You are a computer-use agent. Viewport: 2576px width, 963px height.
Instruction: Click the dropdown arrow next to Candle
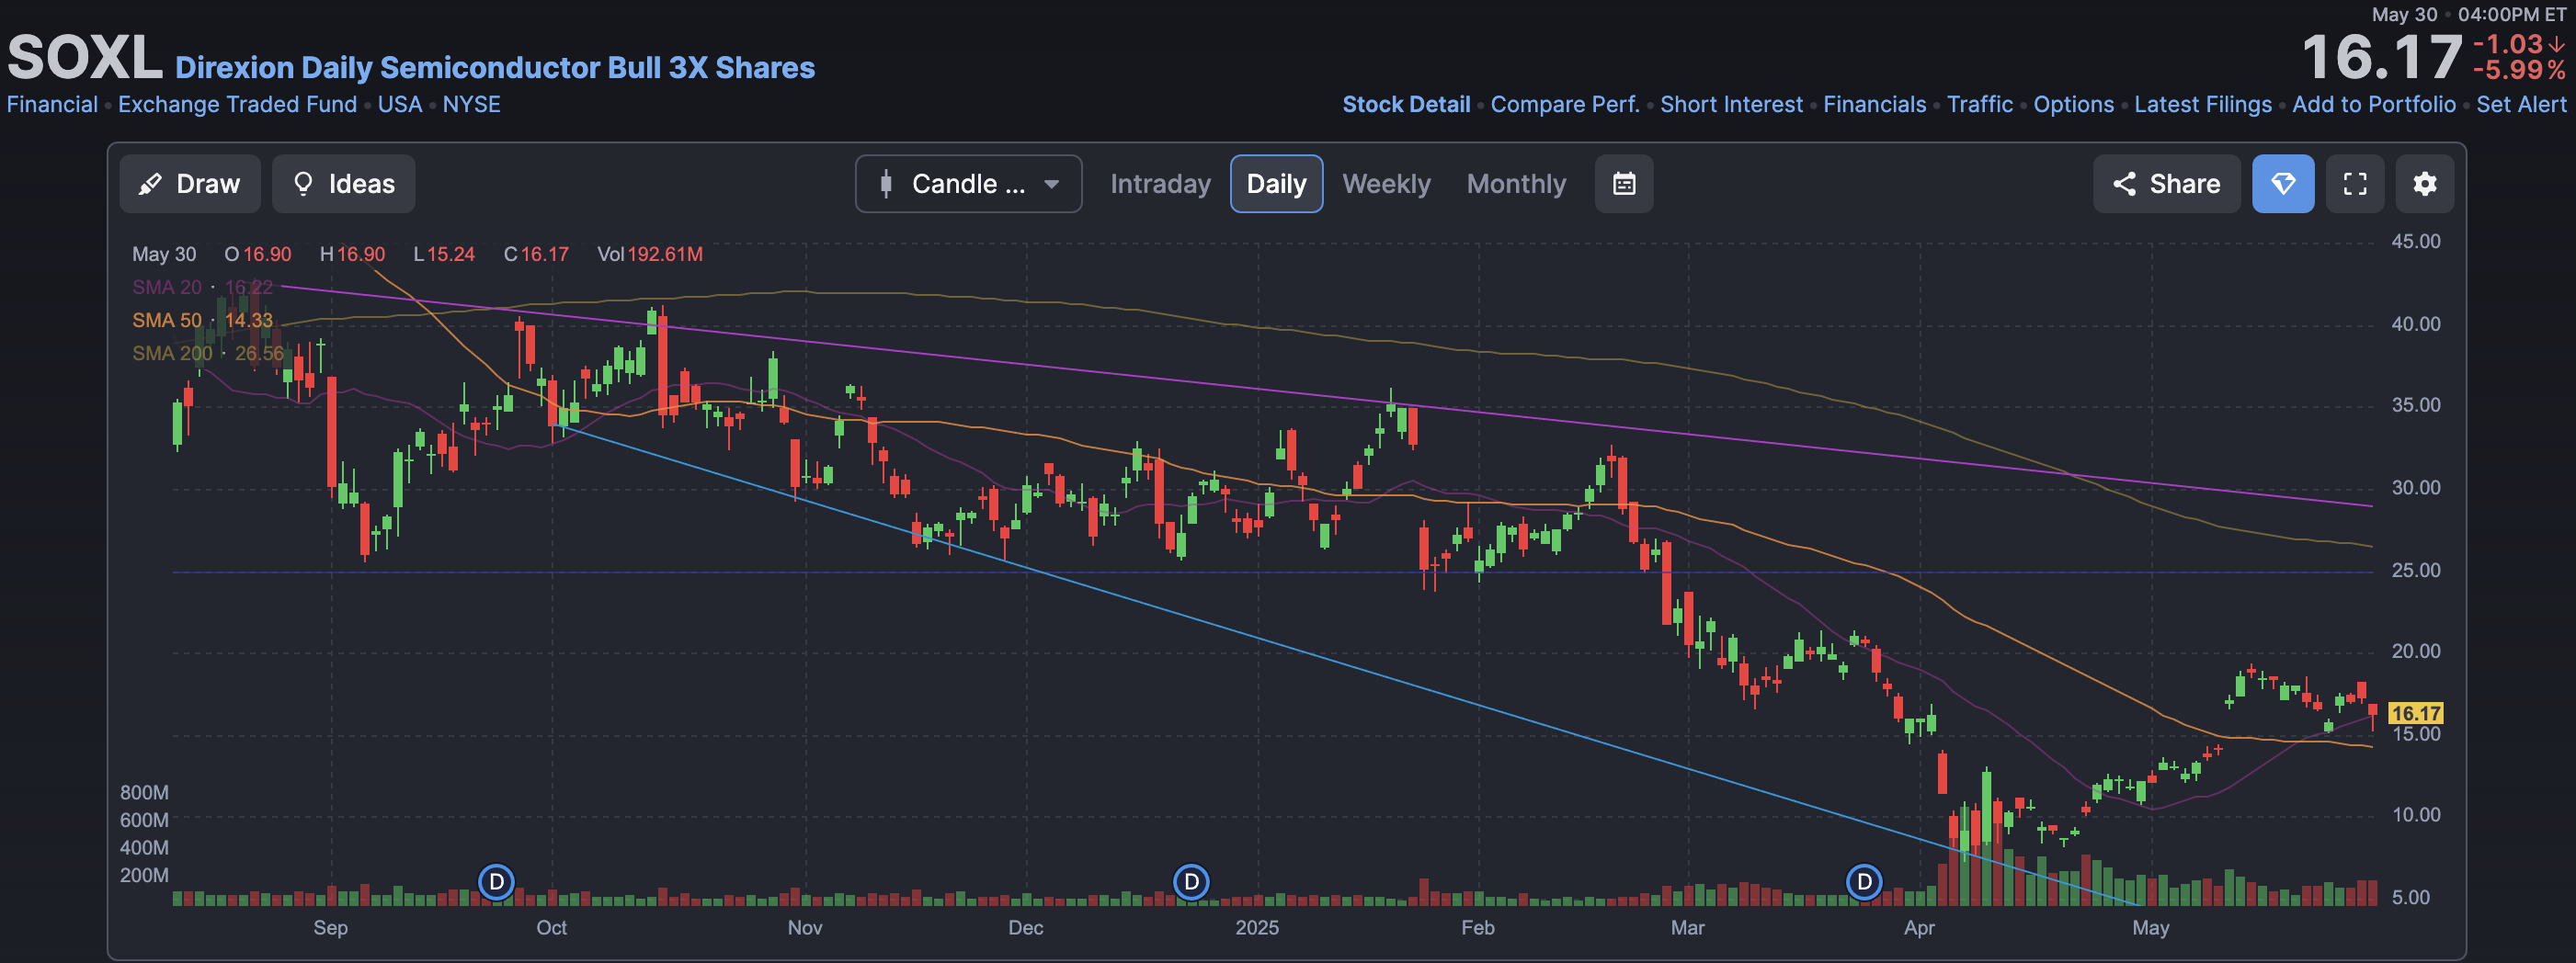click(x=1051, y=184)
